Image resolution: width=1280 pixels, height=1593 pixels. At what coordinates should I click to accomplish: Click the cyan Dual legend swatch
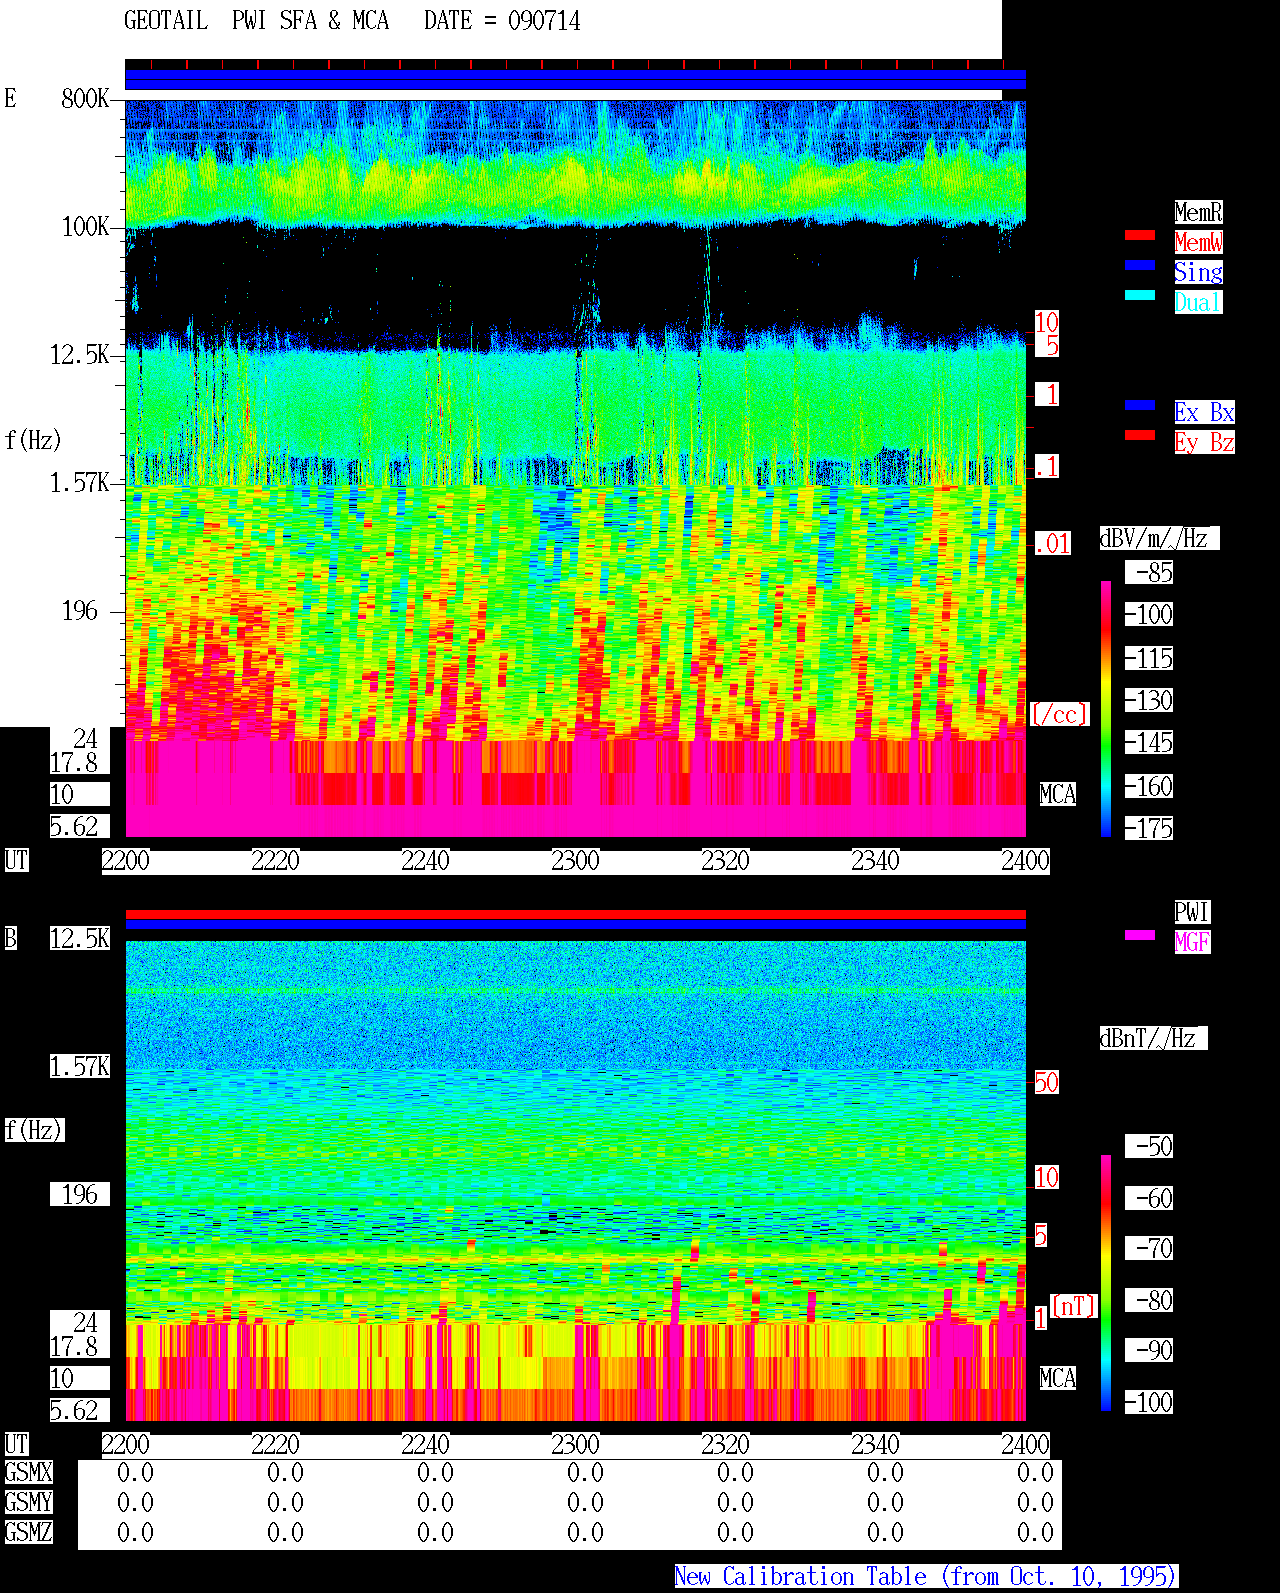(x=1140, y=295)
